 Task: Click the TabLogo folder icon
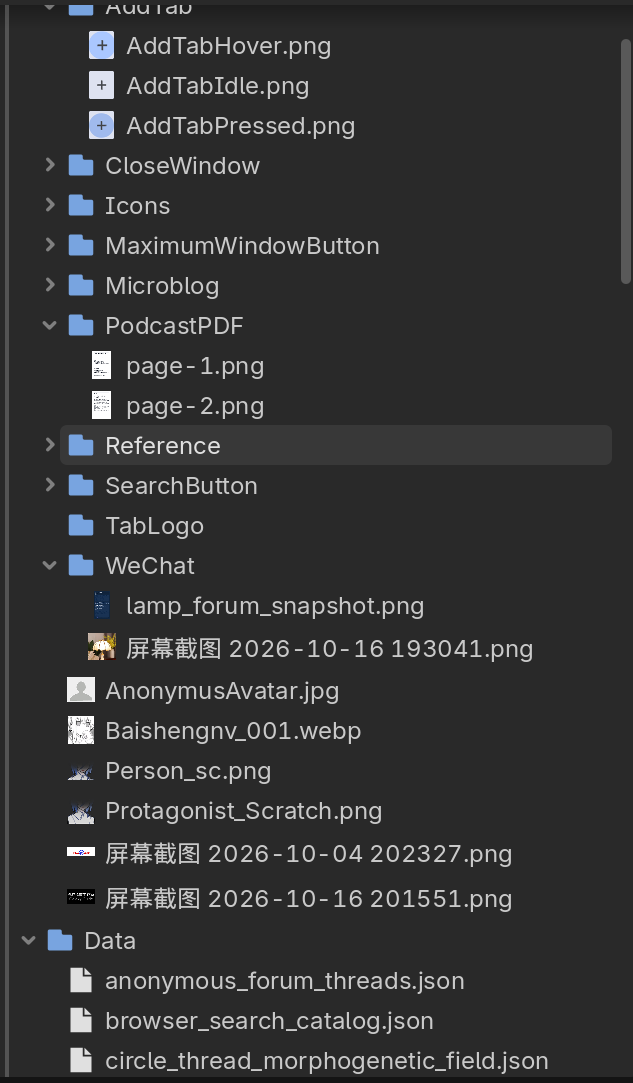81,526
